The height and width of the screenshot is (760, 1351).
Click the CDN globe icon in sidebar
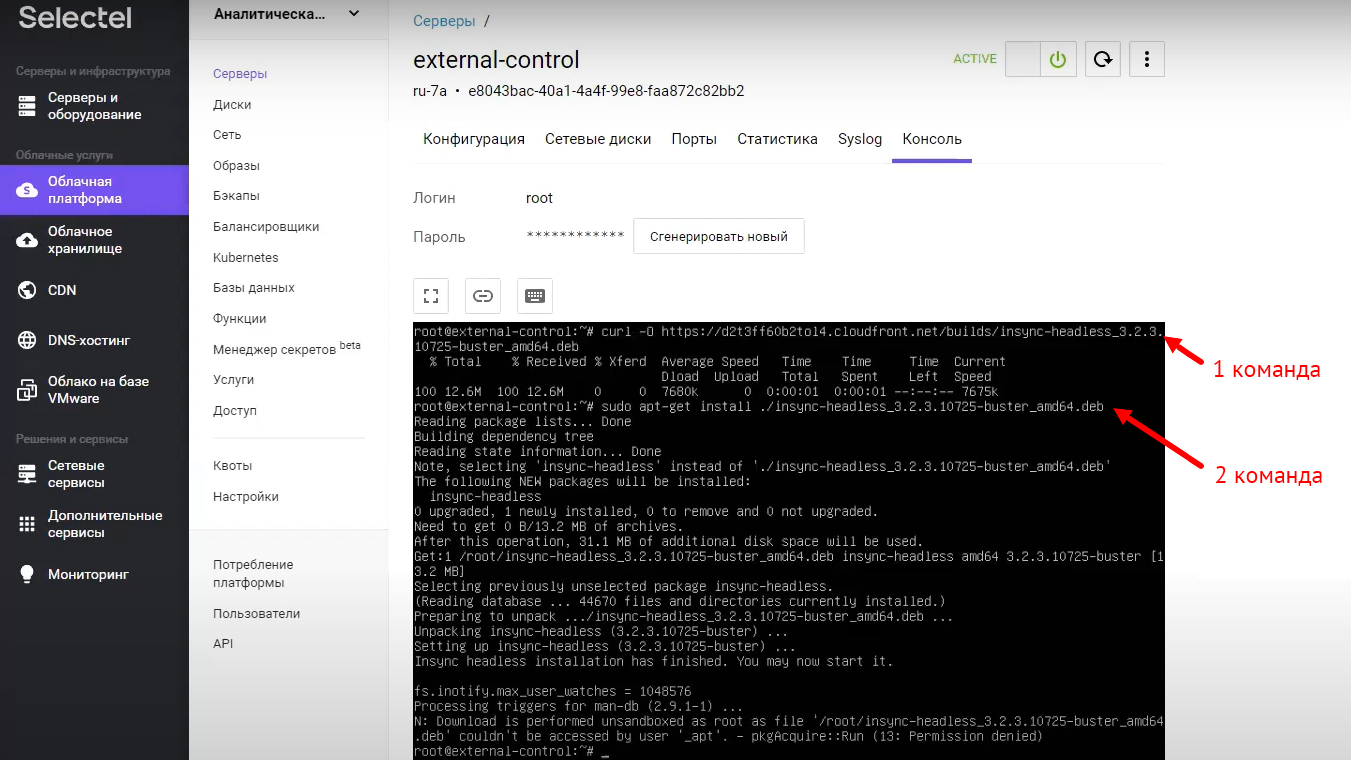[28, 290]
